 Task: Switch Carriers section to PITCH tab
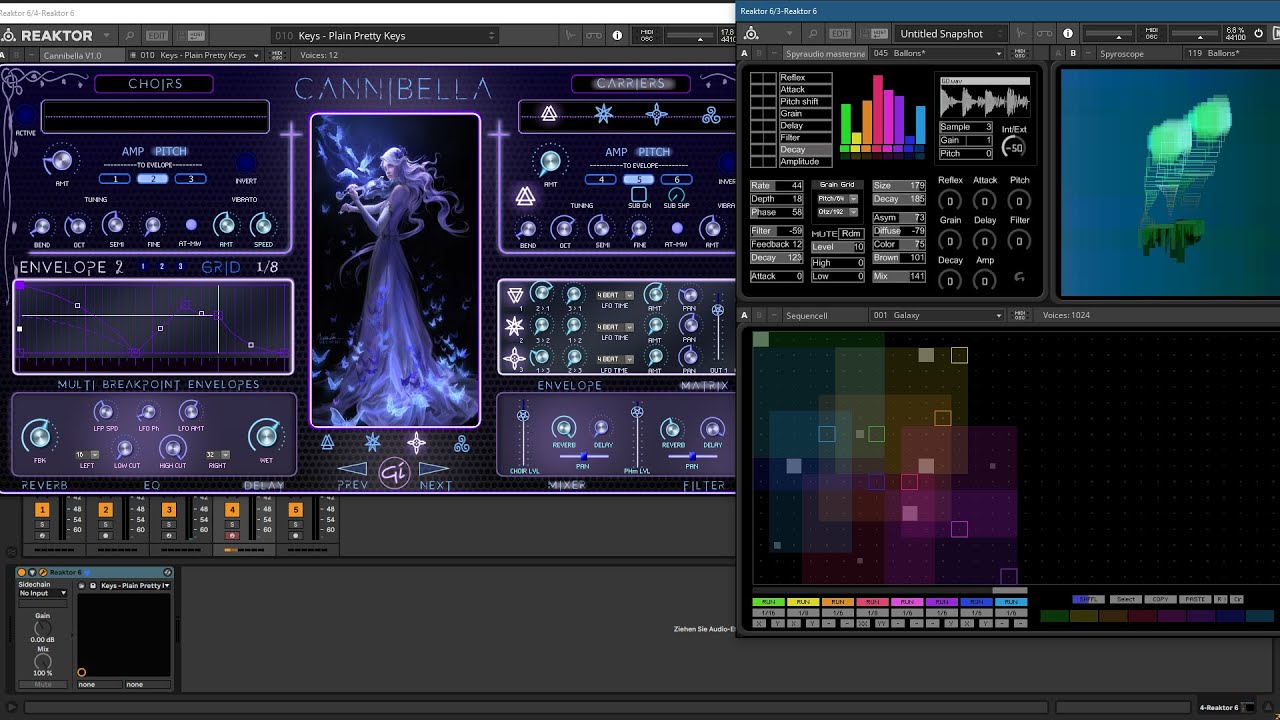653,152
